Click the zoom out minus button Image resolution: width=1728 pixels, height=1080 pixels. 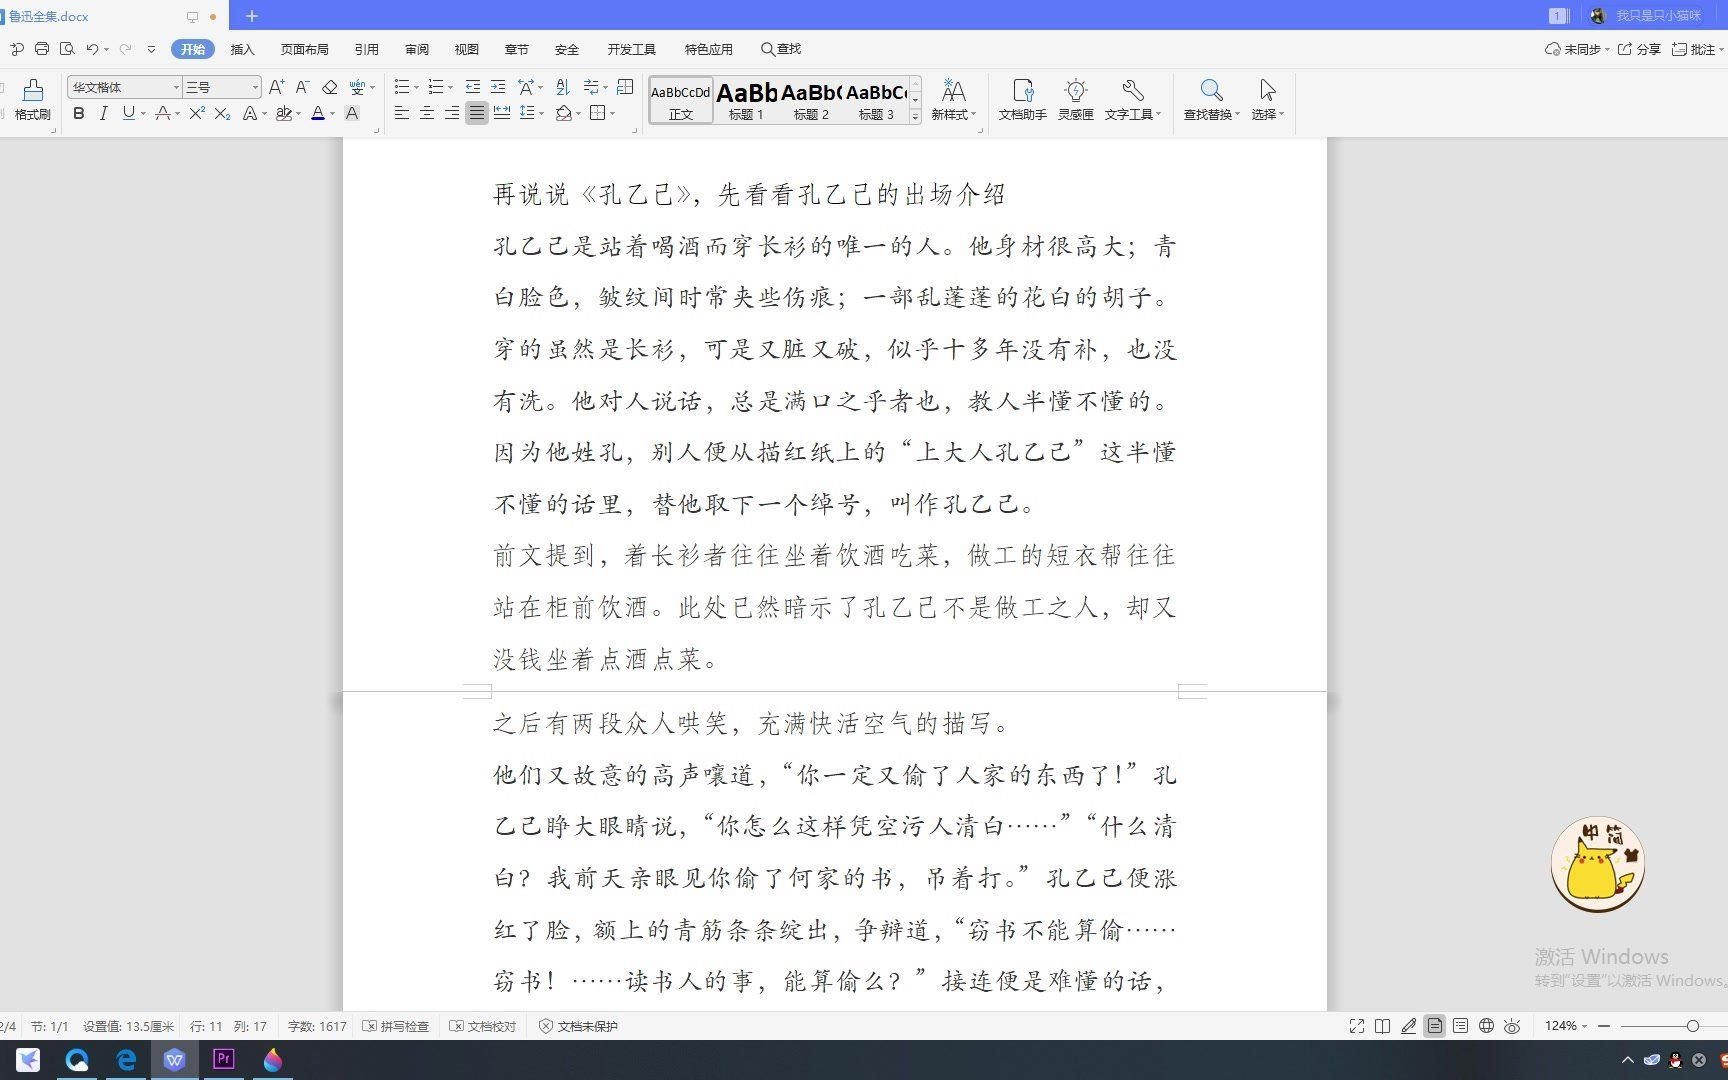point(1604,1026)
